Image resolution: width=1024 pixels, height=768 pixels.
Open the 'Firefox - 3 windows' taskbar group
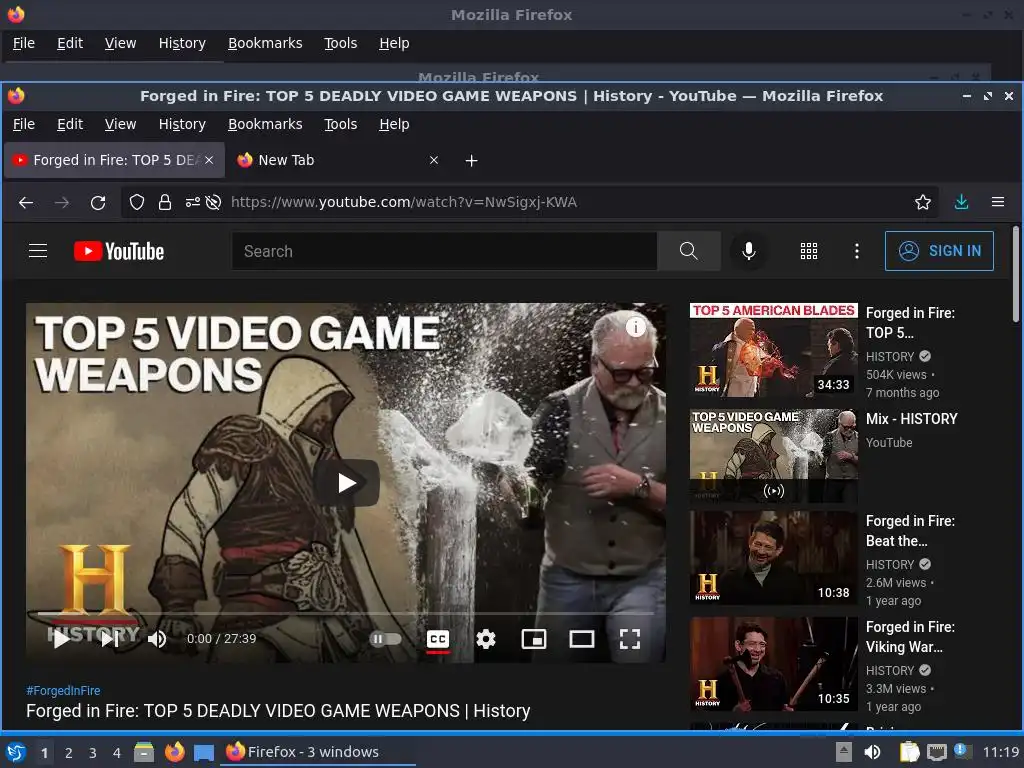click(x=319, y=752)
